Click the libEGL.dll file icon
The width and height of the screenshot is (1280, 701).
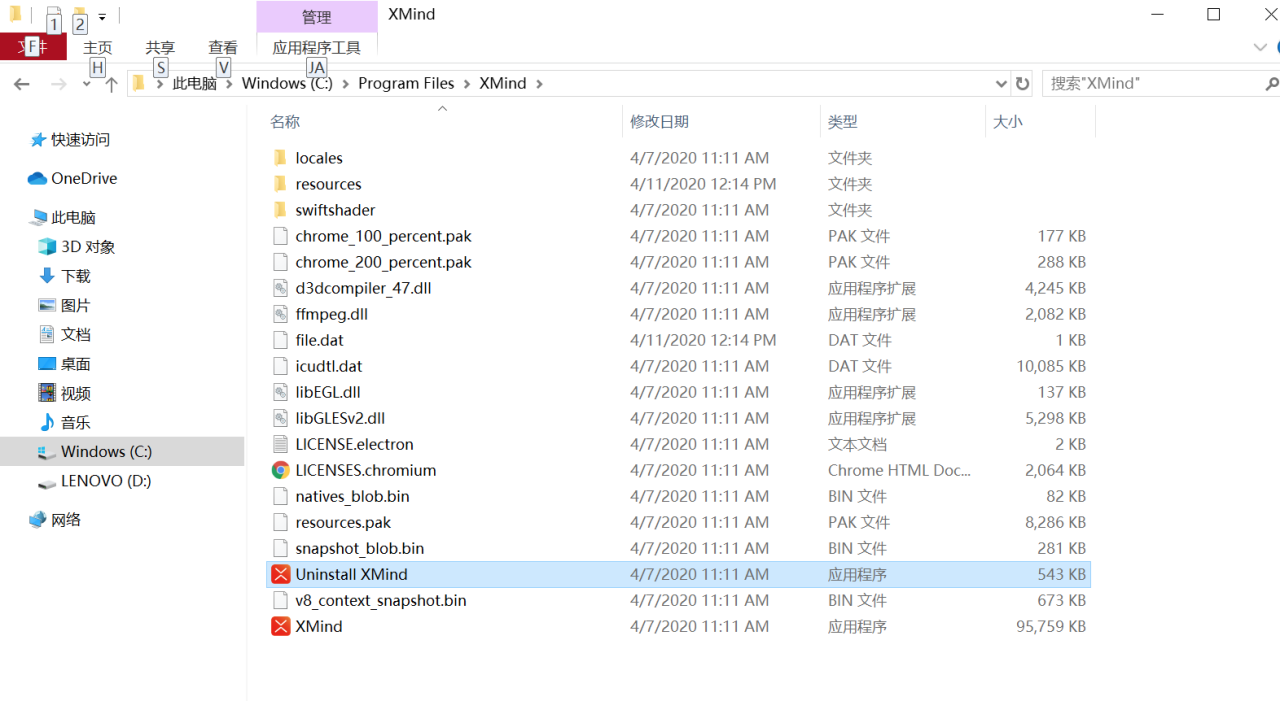tap(280, 392)
